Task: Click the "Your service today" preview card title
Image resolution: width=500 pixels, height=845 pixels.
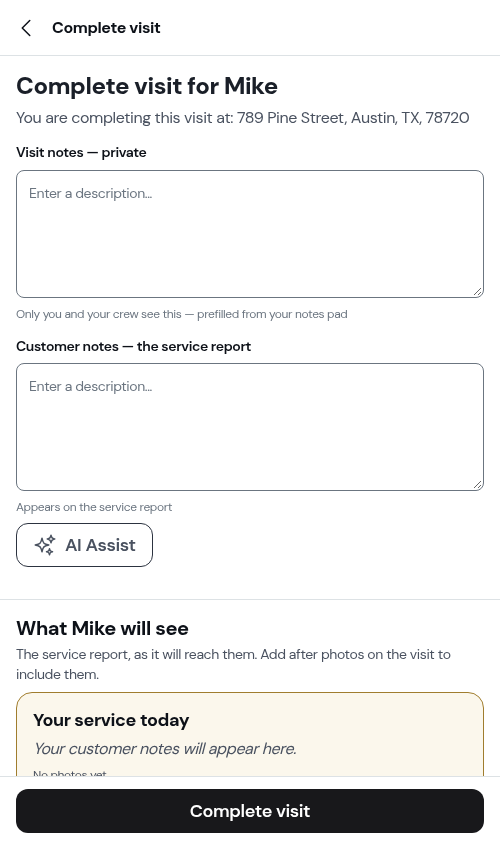Action: [x=111, y=720]
